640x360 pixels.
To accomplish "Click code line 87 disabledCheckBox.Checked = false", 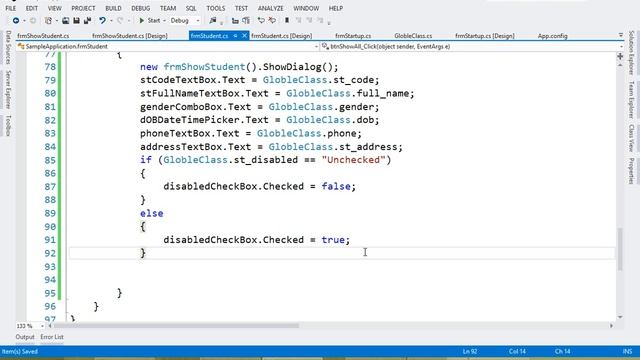I will (x=260, y=187).
